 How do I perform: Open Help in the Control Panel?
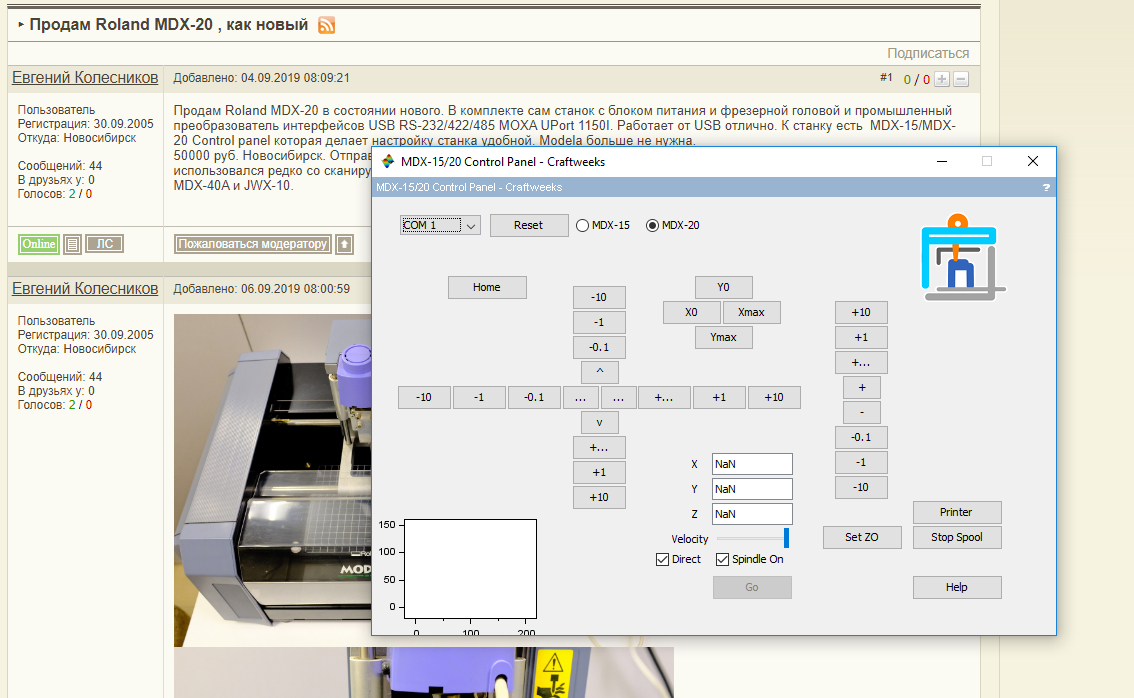click(x=957, y=587)
